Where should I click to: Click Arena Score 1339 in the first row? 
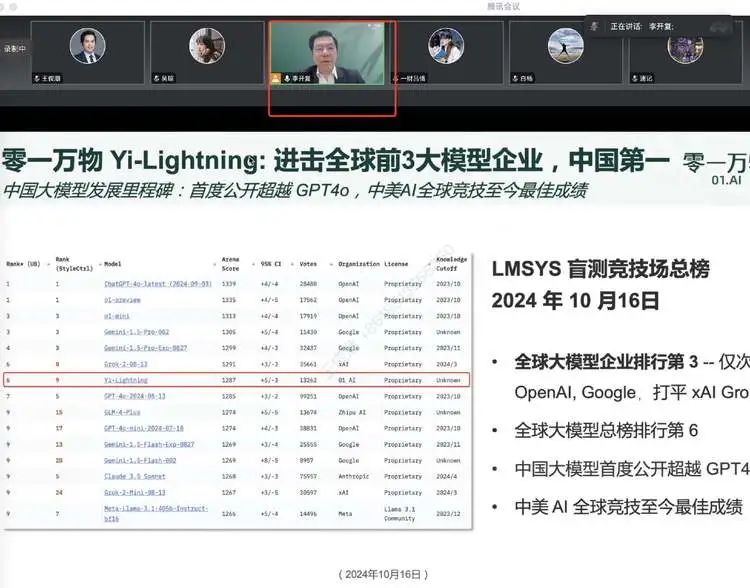click(x=229, y=284)
